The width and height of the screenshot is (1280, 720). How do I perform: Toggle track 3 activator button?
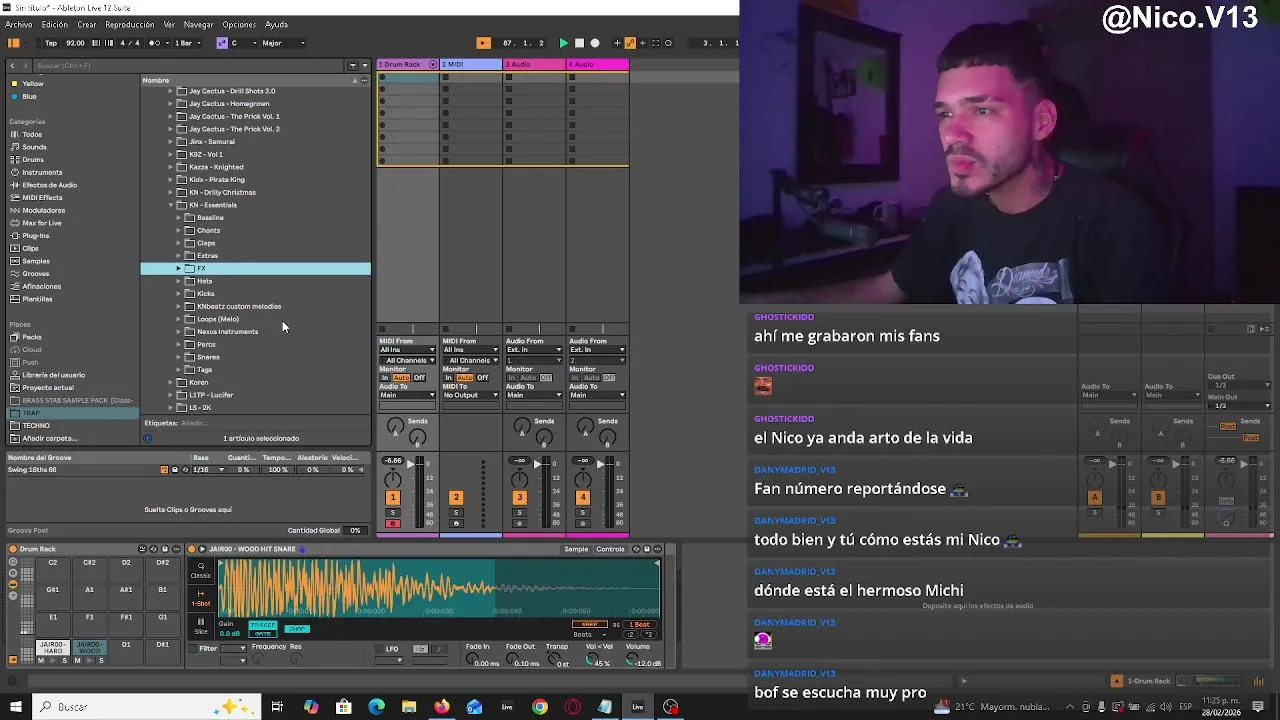(519, 498)
